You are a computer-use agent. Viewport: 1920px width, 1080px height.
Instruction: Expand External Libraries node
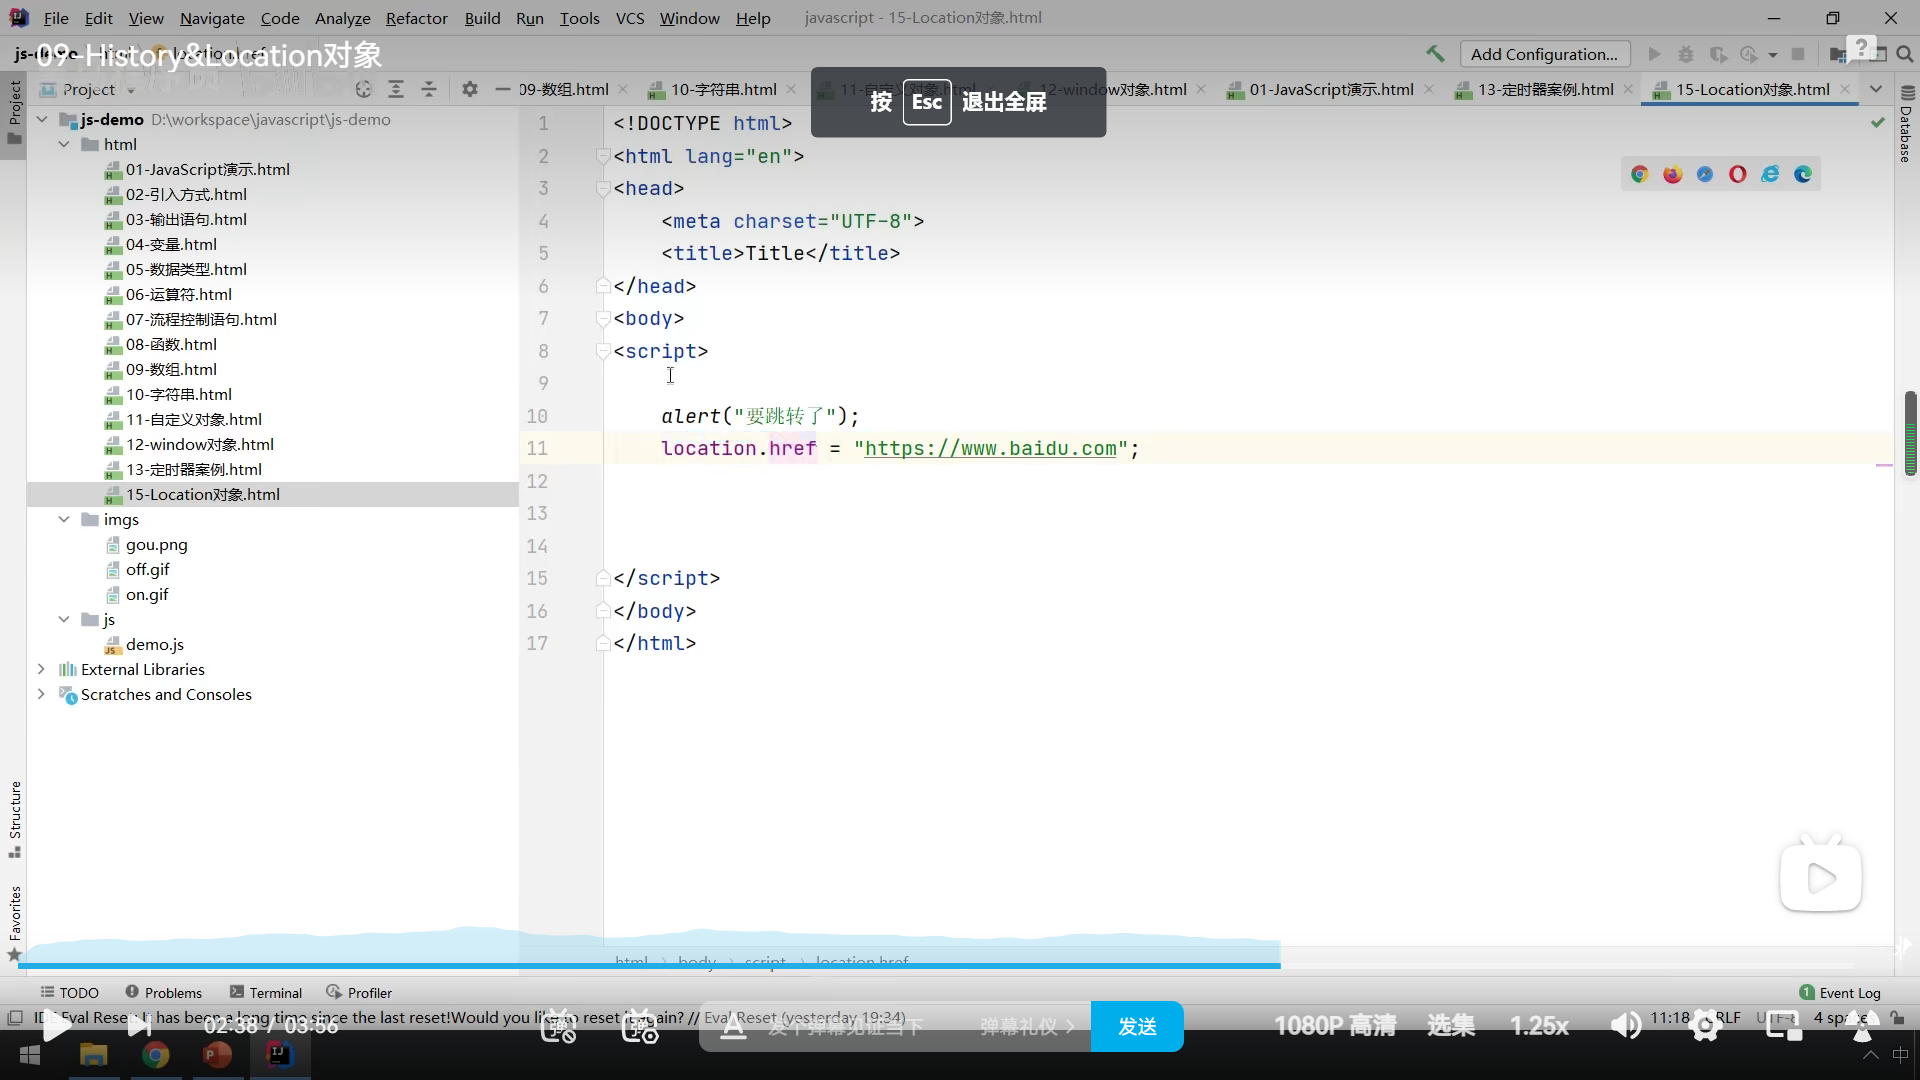pyautogui.click(x=41, y=669)
